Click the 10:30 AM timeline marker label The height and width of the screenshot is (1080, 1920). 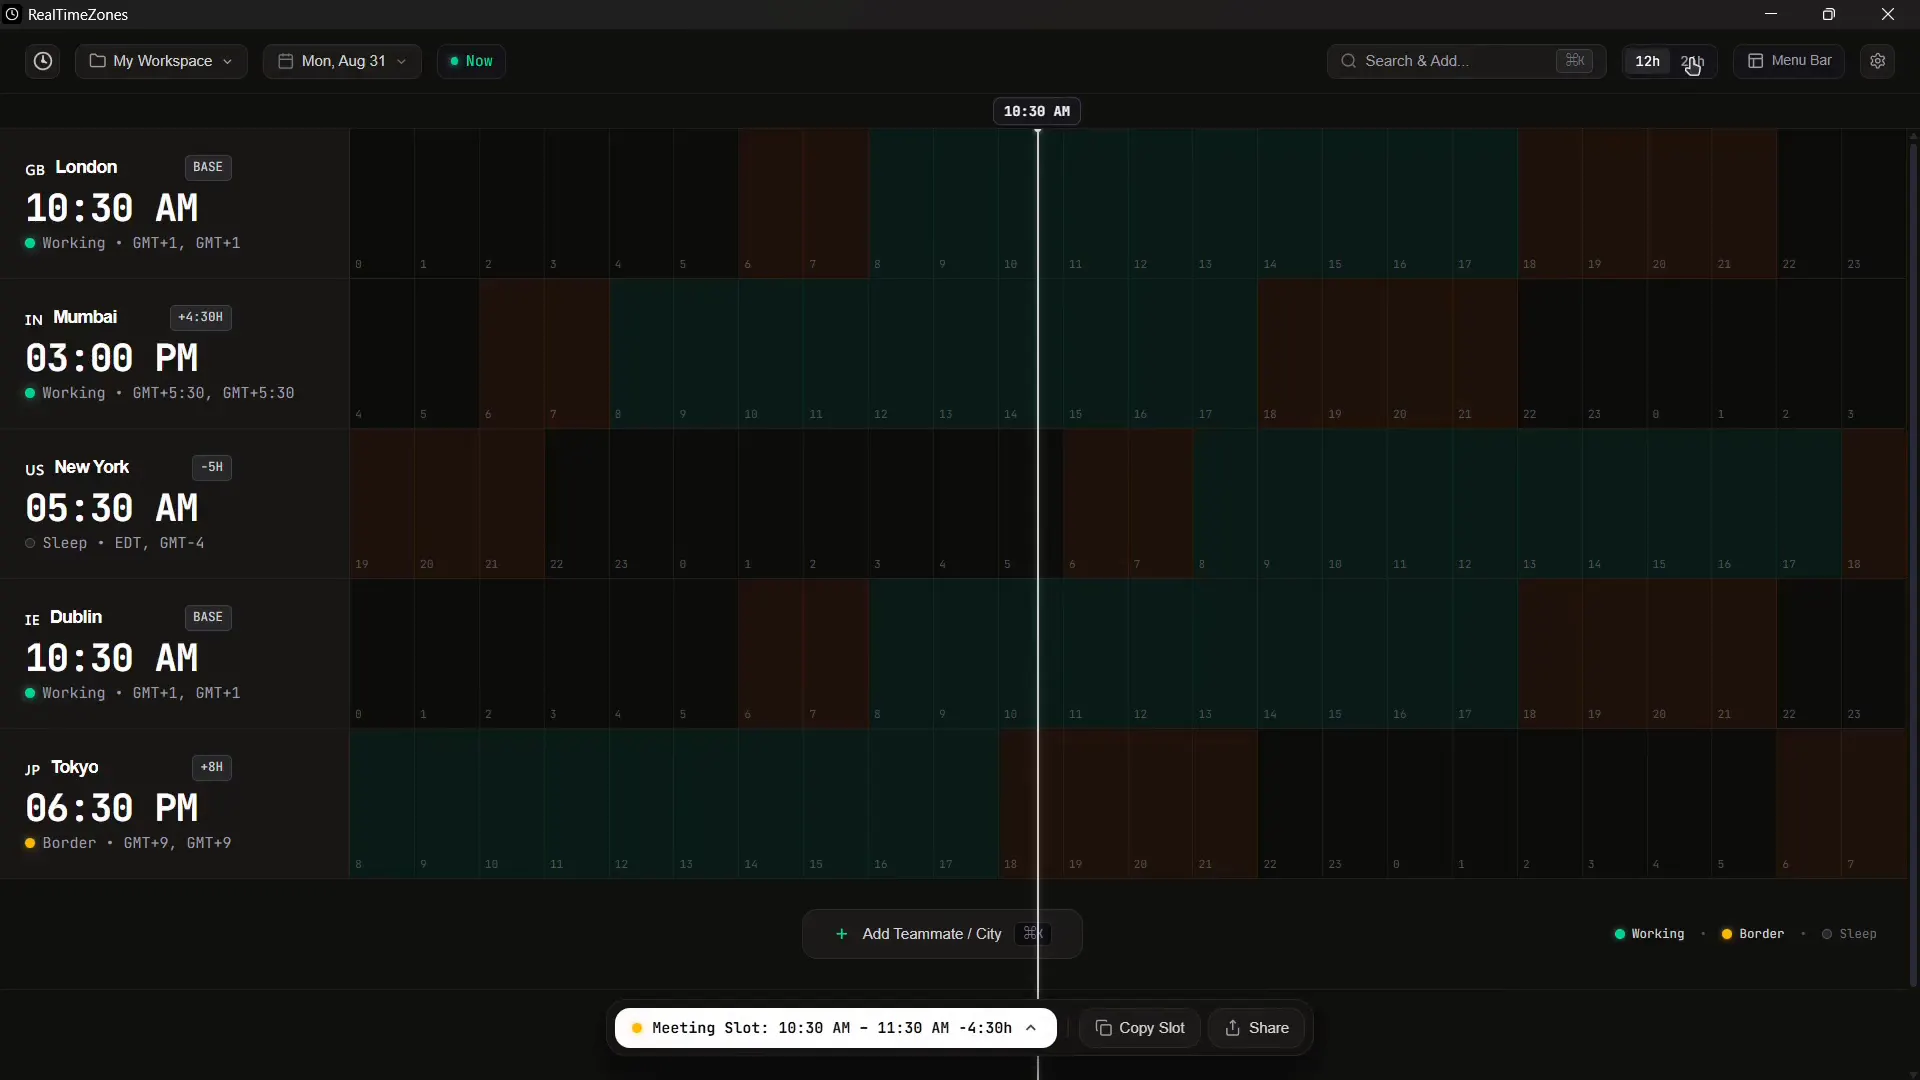[1037, 111]
